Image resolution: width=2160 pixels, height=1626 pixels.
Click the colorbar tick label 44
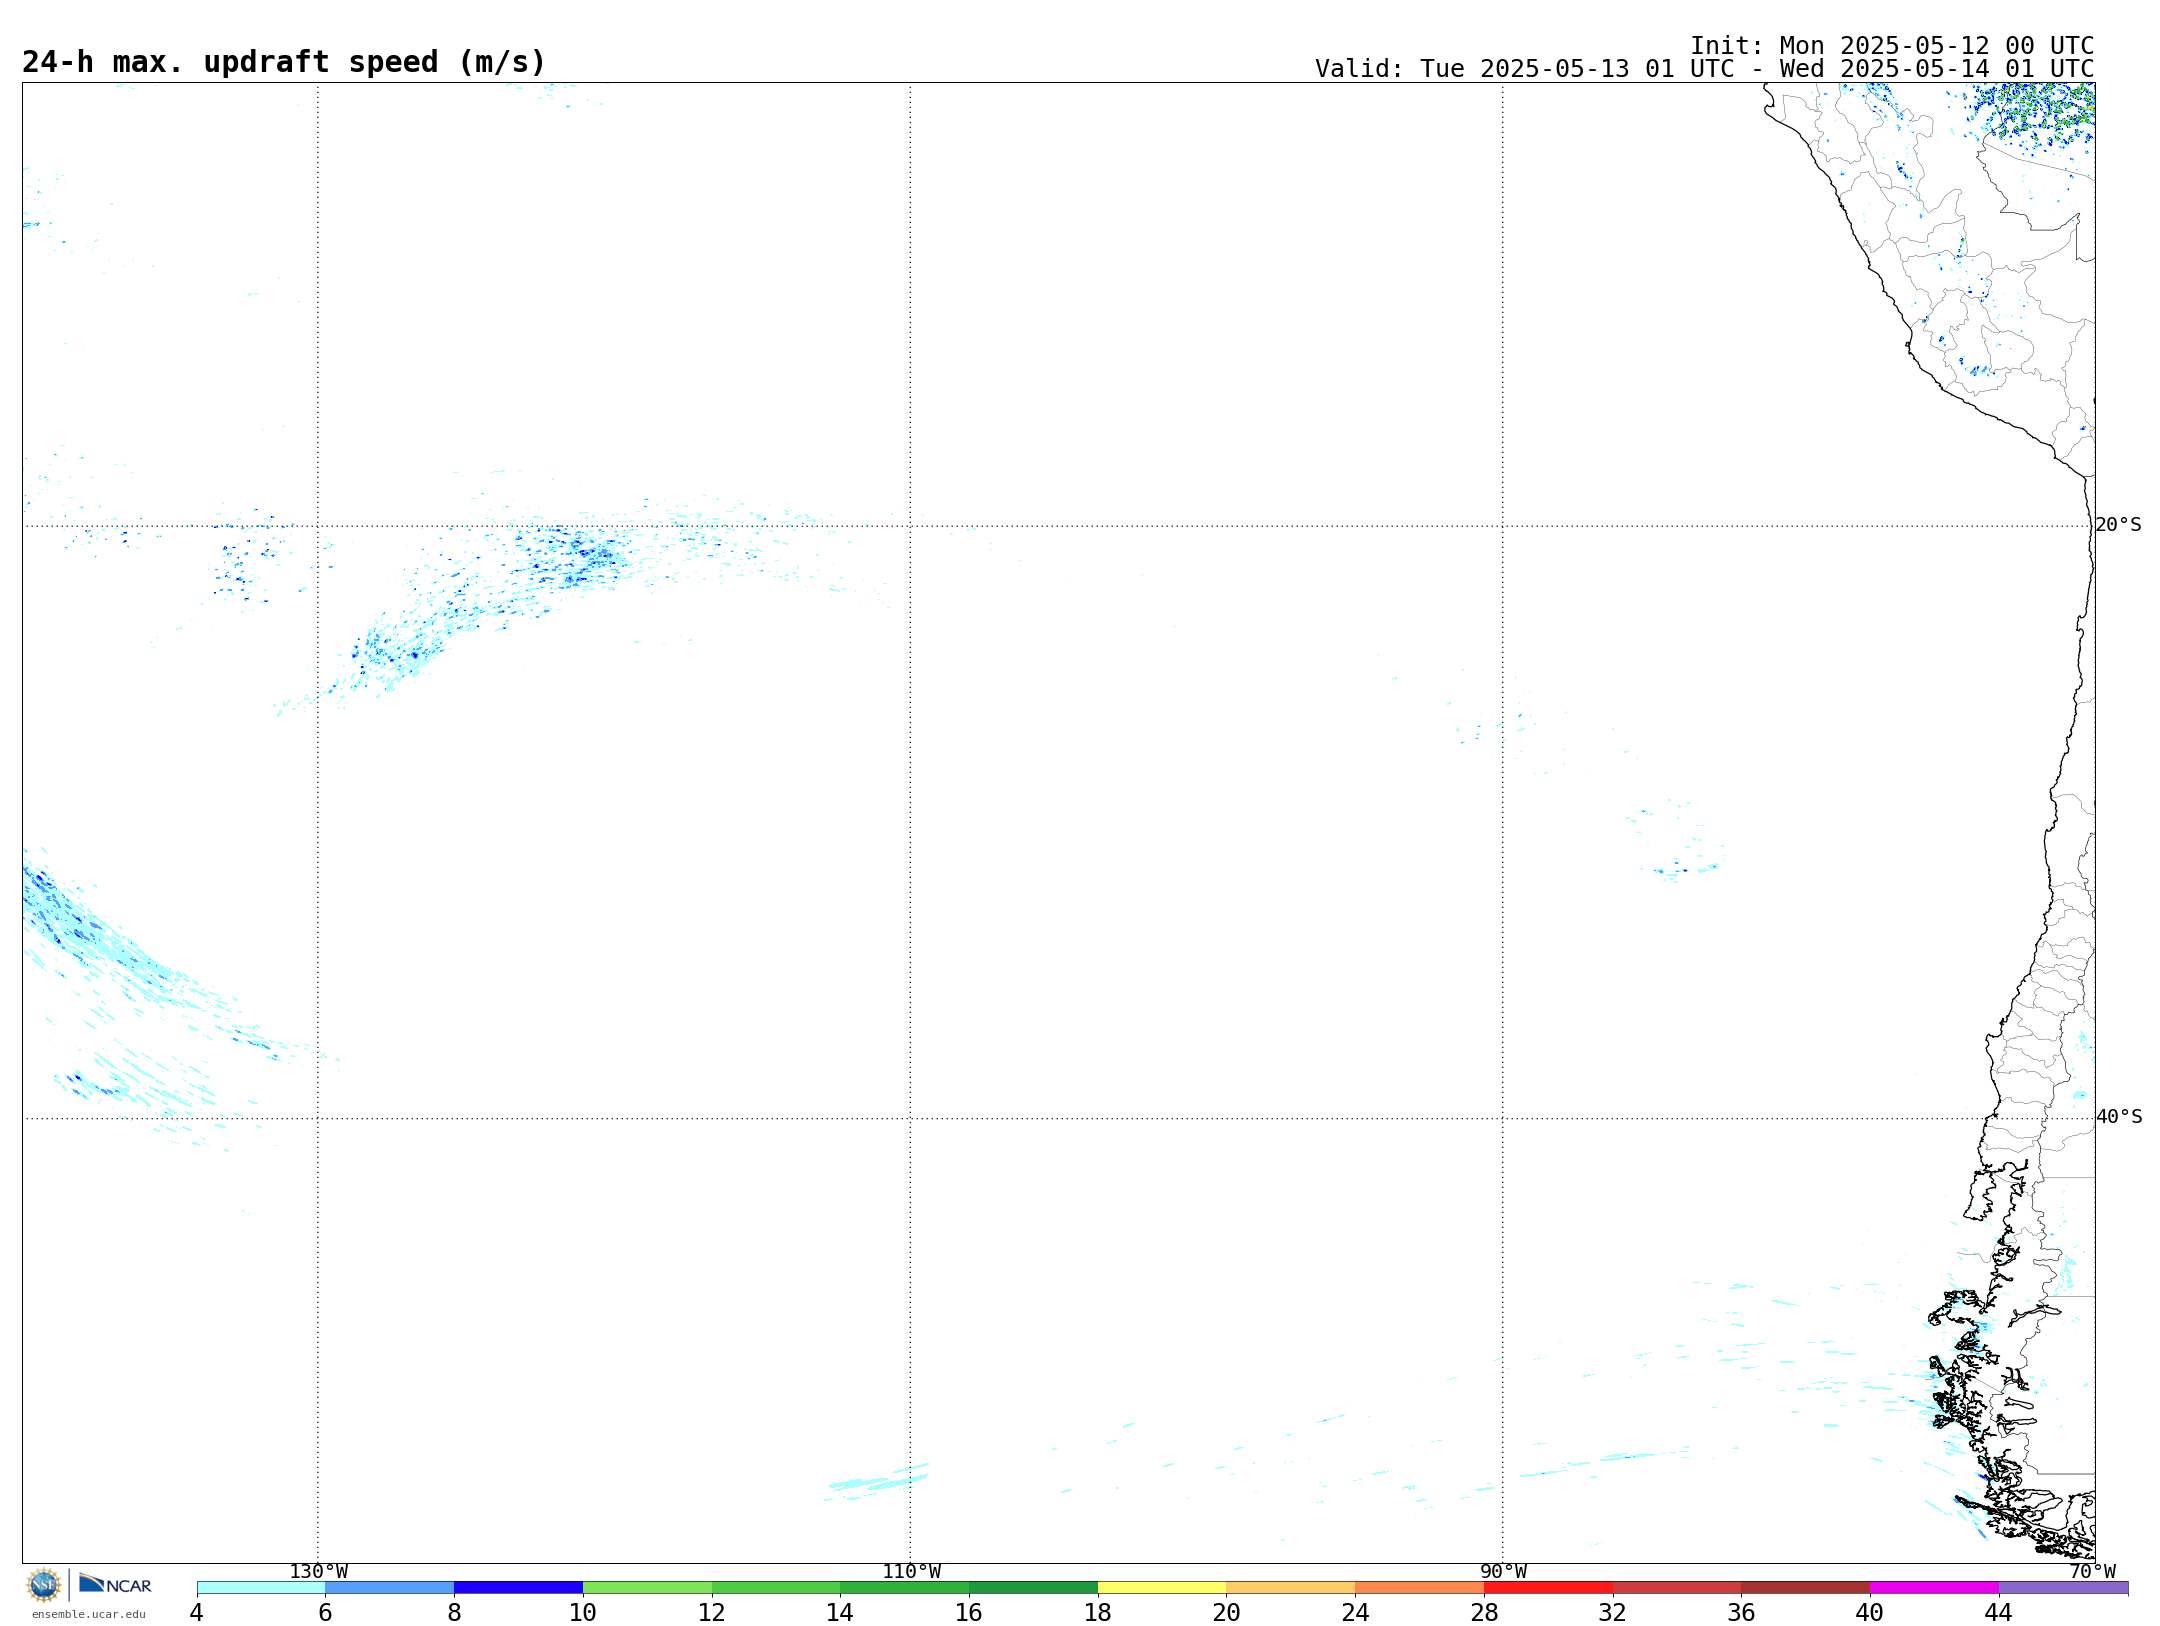(1999, 1612)
